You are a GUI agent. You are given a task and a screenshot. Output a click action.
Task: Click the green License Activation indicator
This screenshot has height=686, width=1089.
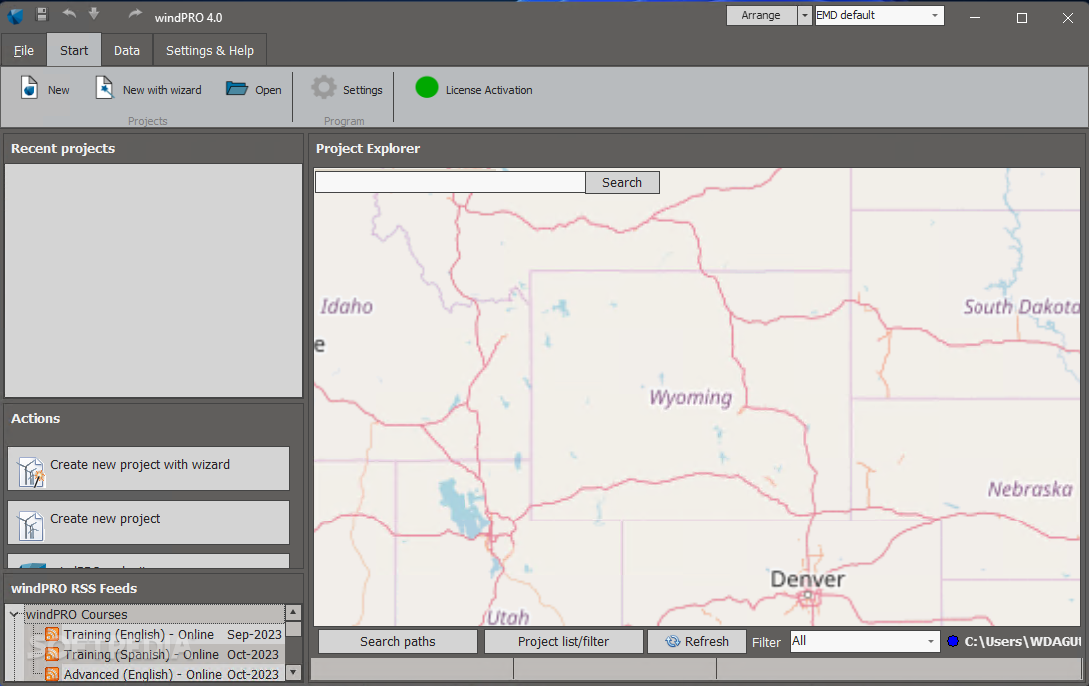pos(426,87)
